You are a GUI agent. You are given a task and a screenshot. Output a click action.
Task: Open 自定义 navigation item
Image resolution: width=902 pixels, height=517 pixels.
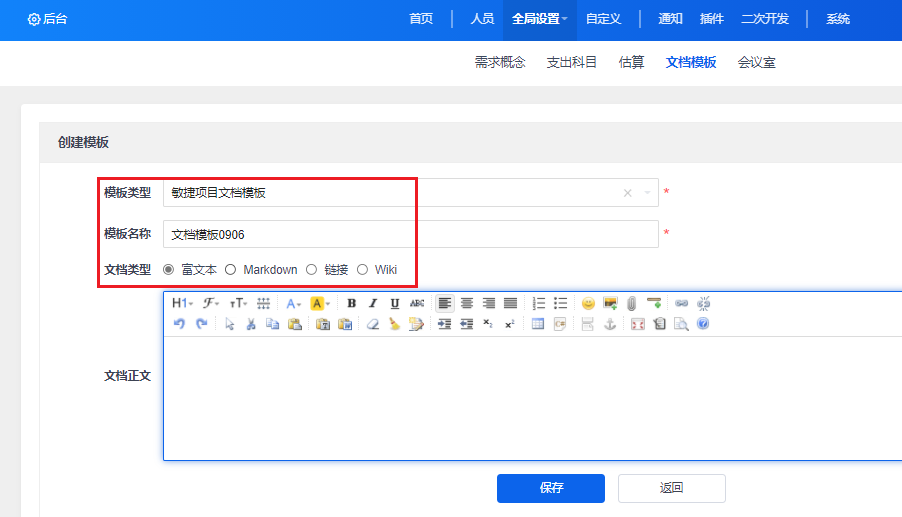[603, 19]
